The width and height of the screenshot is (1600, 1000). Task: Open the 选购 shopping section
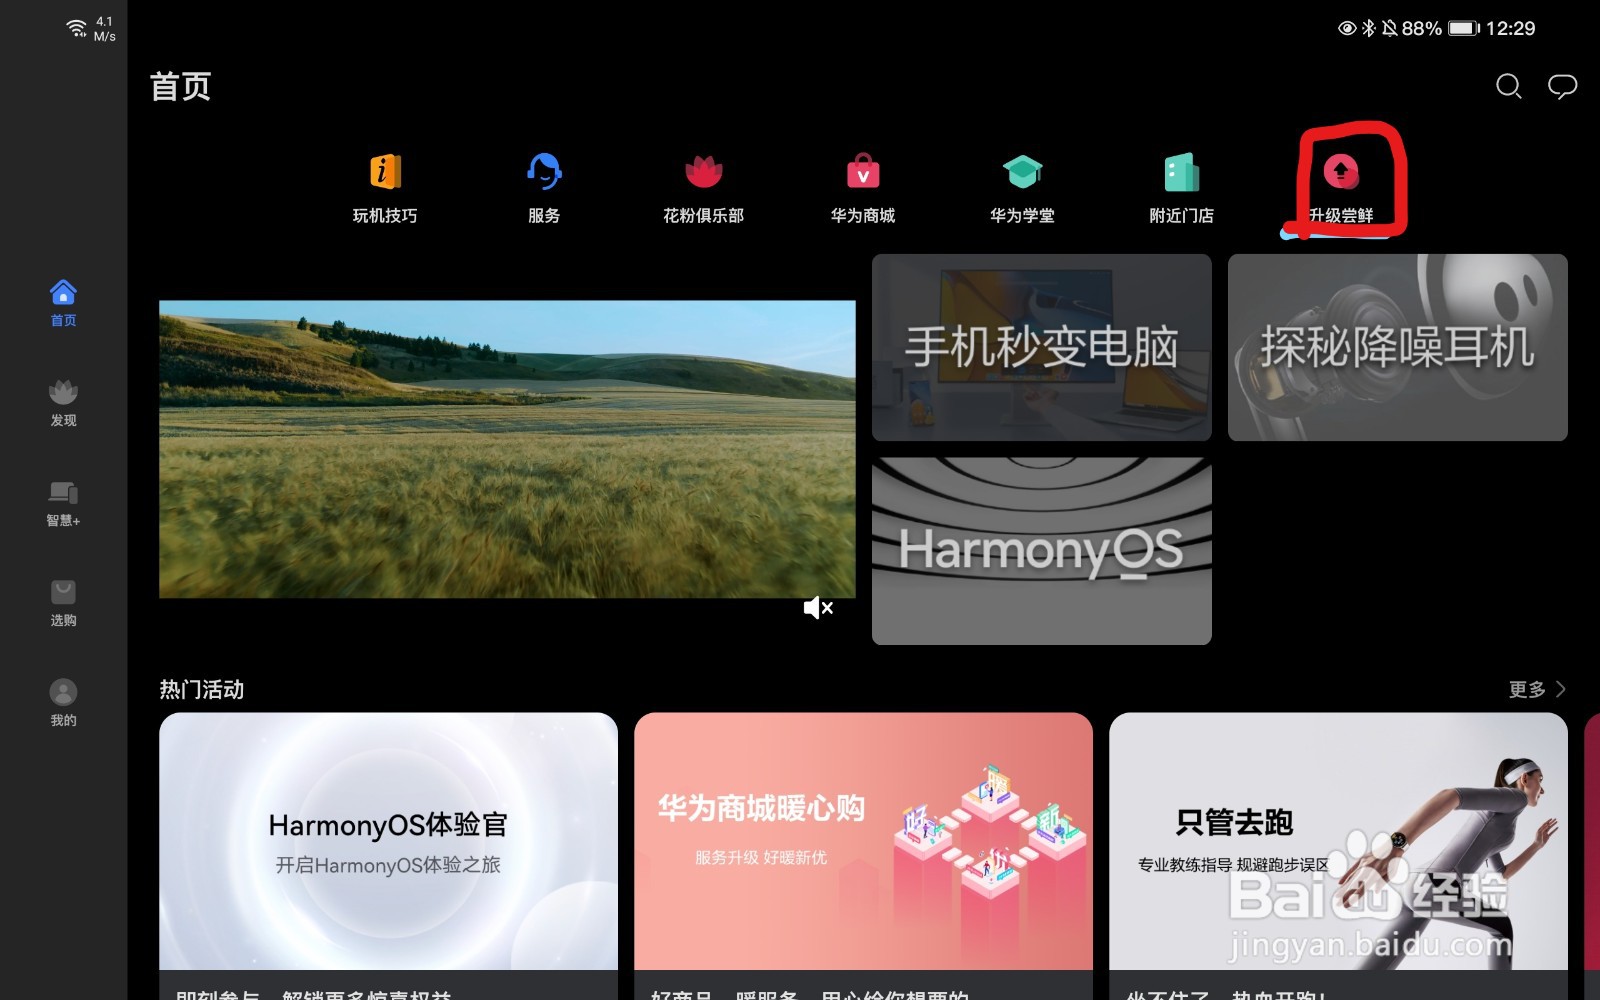(x=62, y=600)
